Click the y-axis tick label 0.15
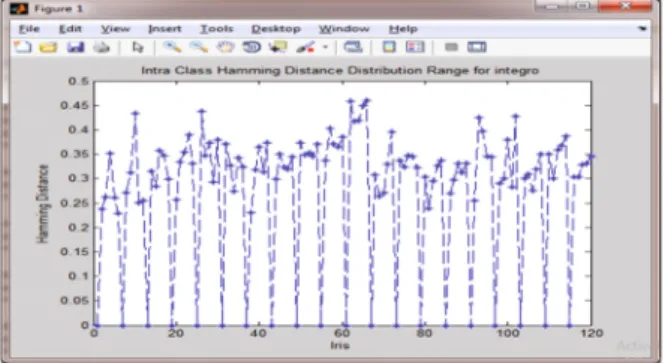Image resolution: width=665 pixels, height=363 pixels. pos(74,252)
